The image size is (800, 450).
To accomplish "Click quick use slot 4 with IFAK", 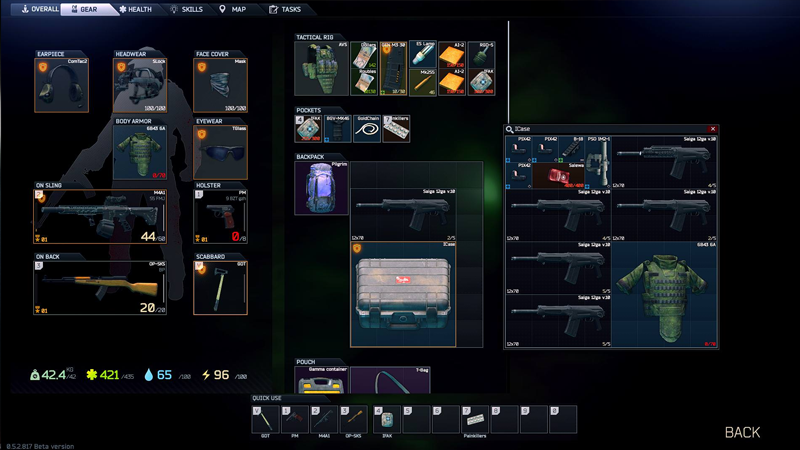I will tap(387, 419).
